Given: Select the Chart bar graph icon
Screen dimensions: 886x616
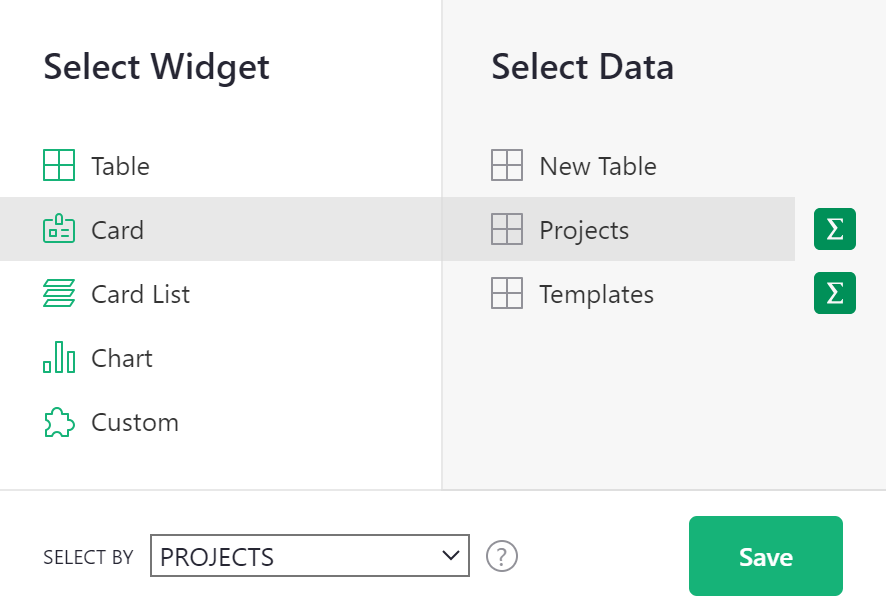Looking at the screenshot, I should (x=59, y=358).
